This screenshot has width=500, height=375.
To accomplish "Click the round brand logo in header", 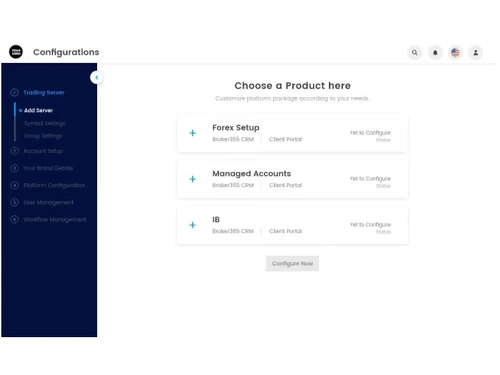I will [x=16, y=52].
